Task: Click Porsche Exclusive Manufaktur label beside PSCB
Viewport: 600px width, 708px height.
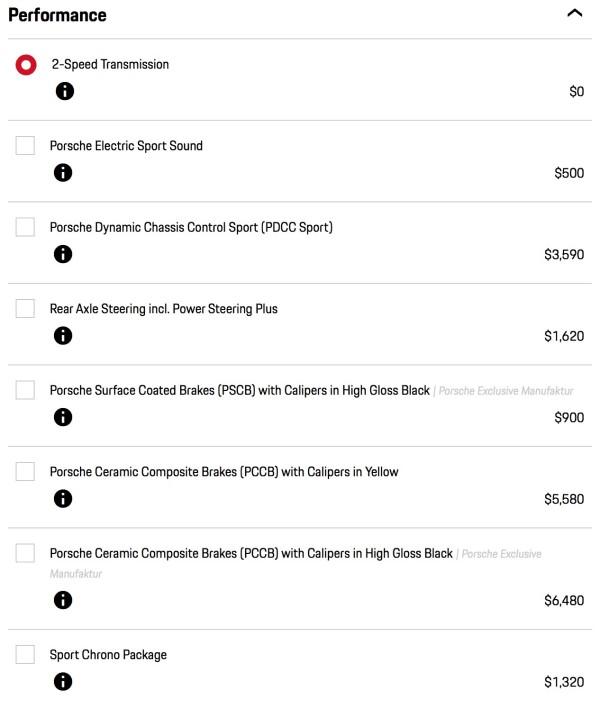Action: tap(506, 391)
